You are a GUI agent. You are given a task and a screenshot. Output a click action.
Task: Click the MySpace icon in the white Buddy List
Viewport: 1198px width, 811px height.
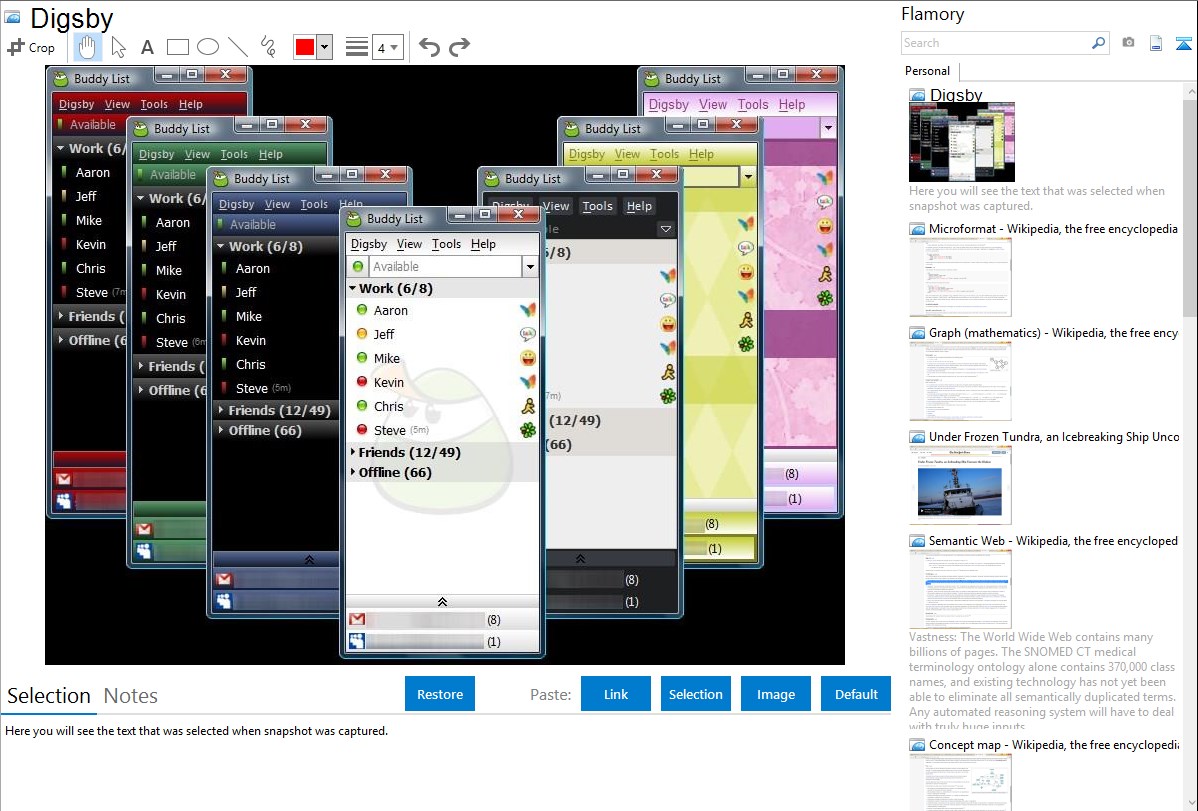click(x=357, y=641)
